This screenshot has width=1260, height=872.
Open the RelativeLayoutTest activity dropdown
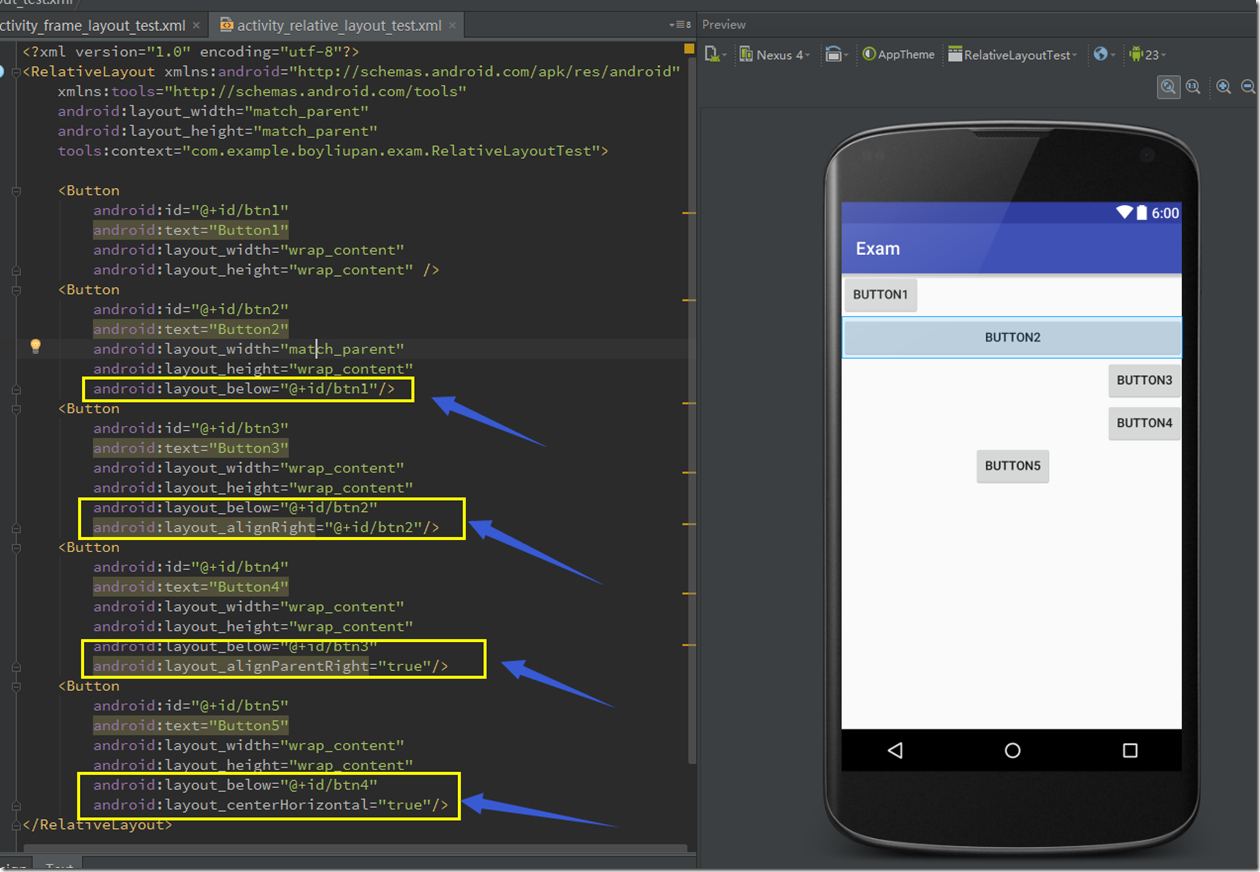(x=1012, y=55)
